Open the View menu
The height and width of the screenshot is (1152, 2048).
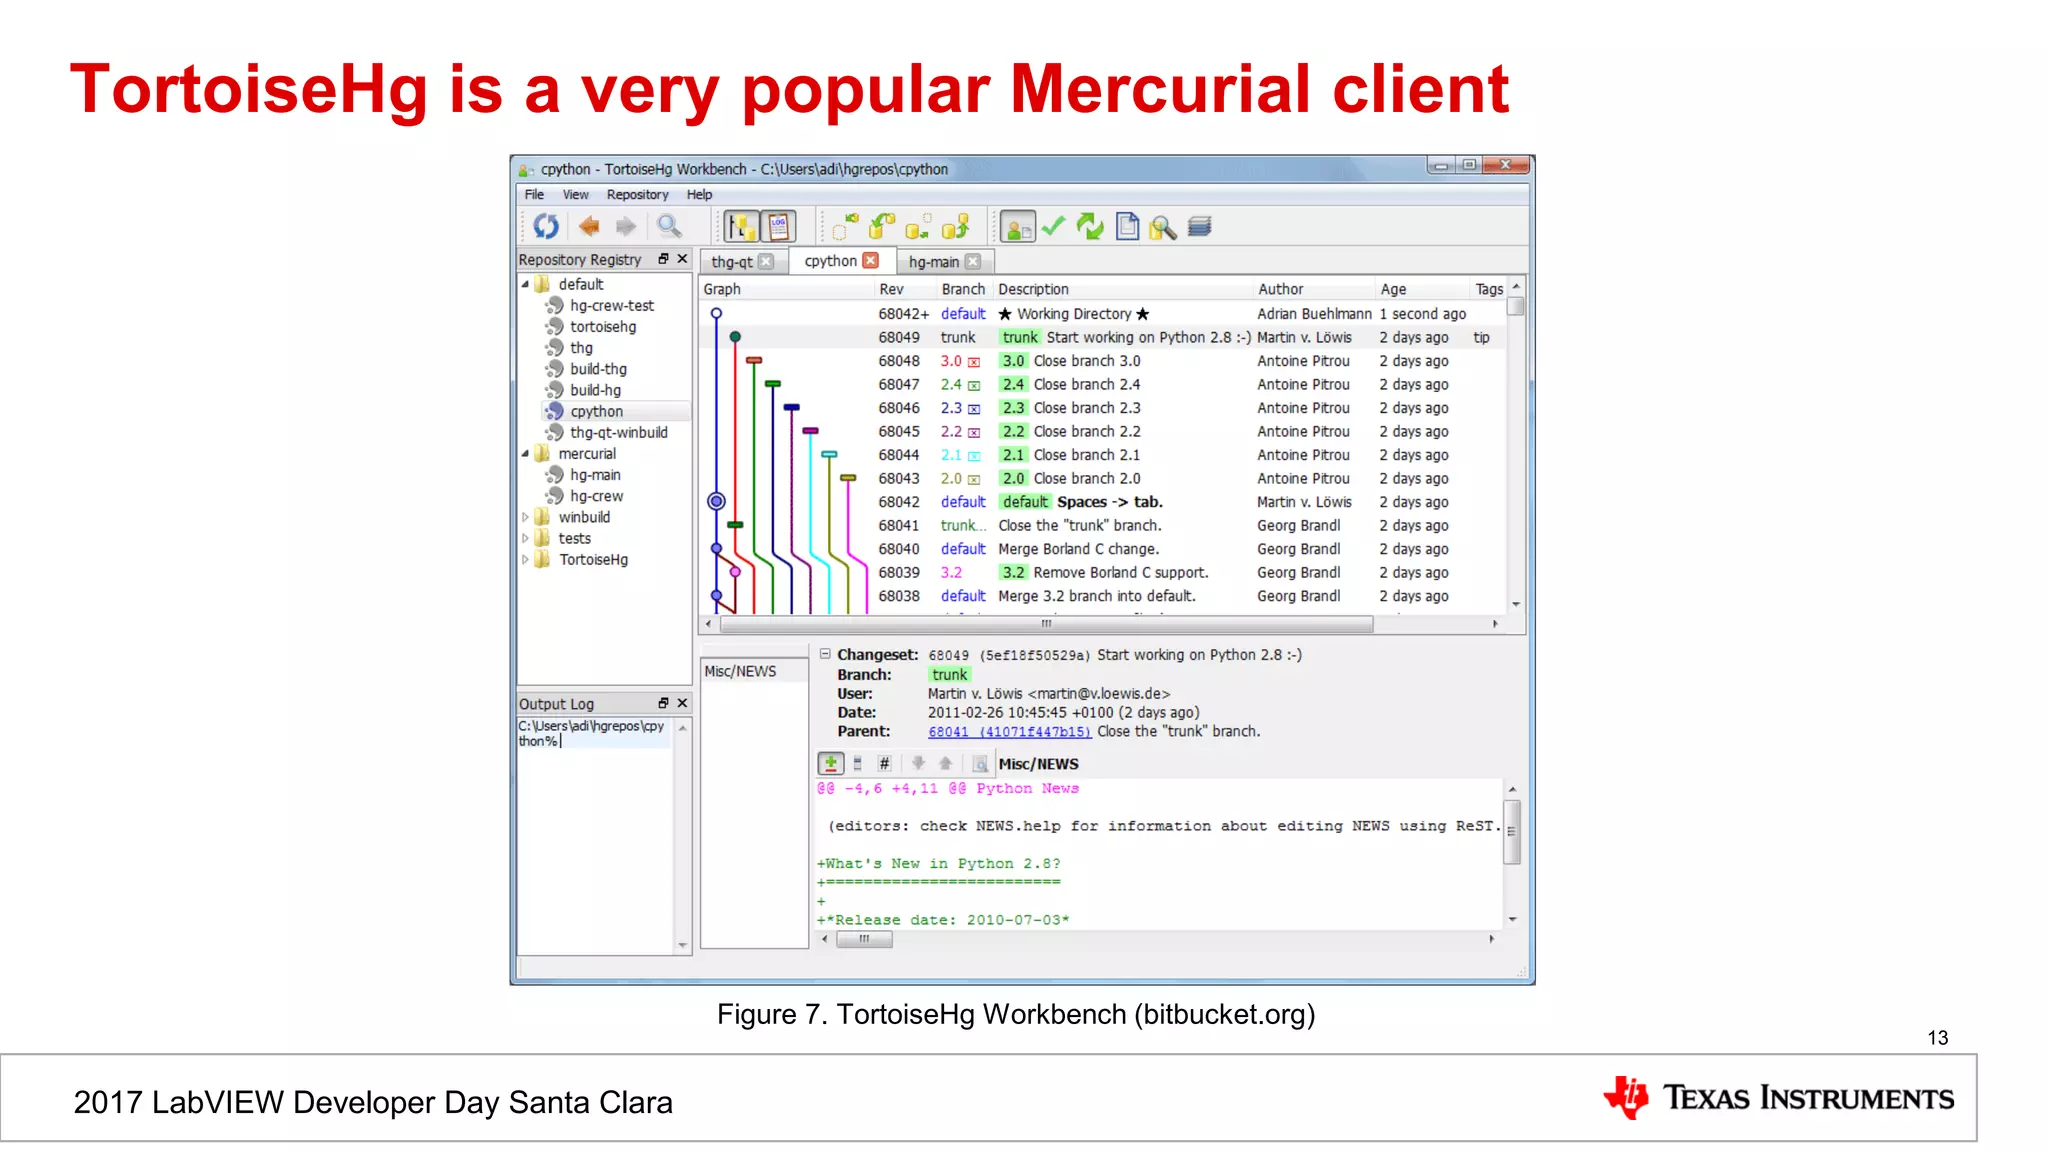(575, 194)
